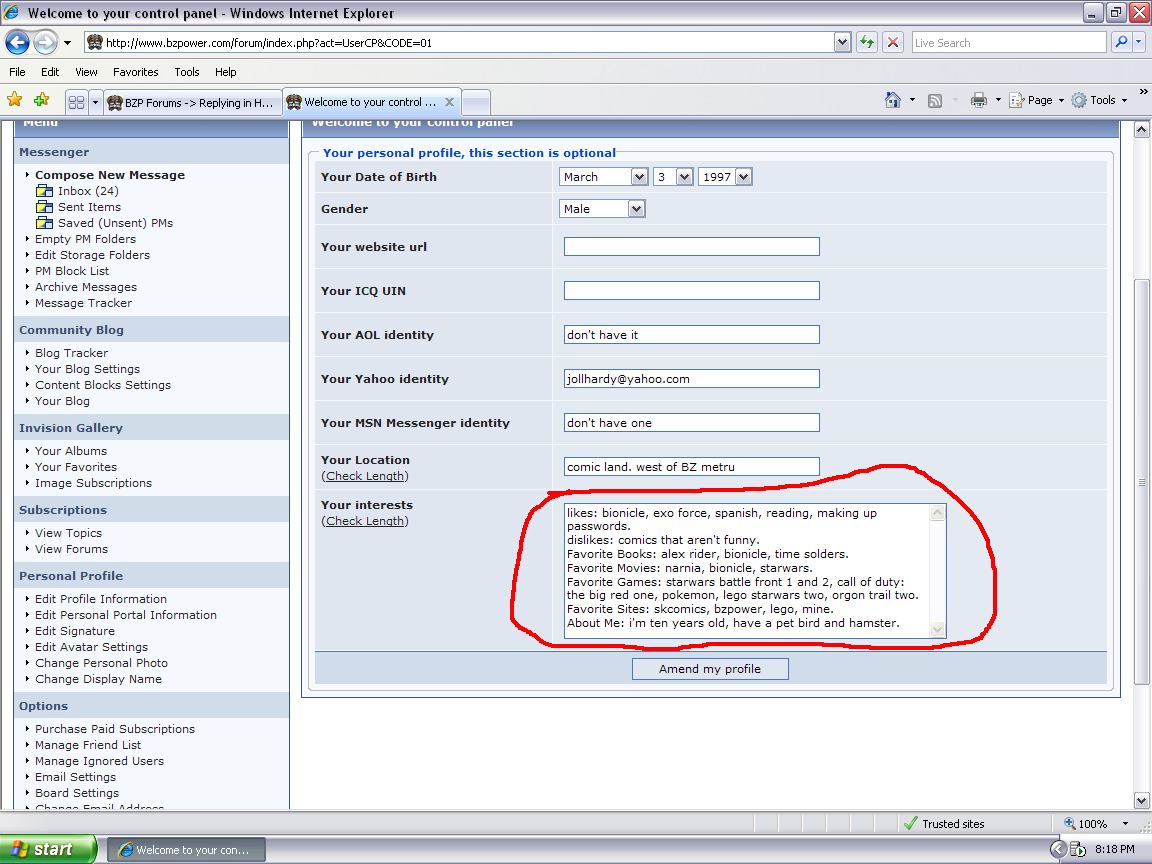Click page scrollbar up arrow
The width and height of the screenshot is (1152, 864).
[1141, 129]
